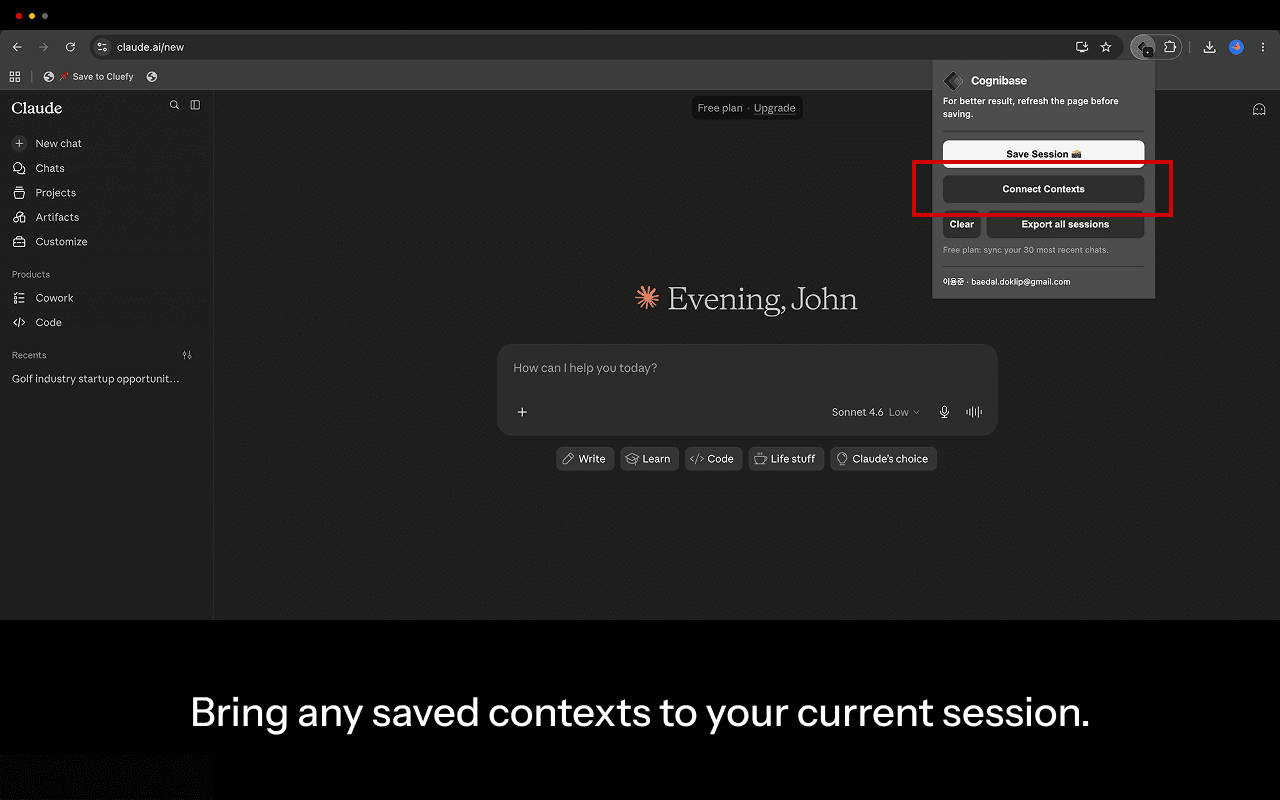The height and width of the screenshot is (800, 1280).
Task: Follow the Upgrade plan link
Action: tap(774, 108)
